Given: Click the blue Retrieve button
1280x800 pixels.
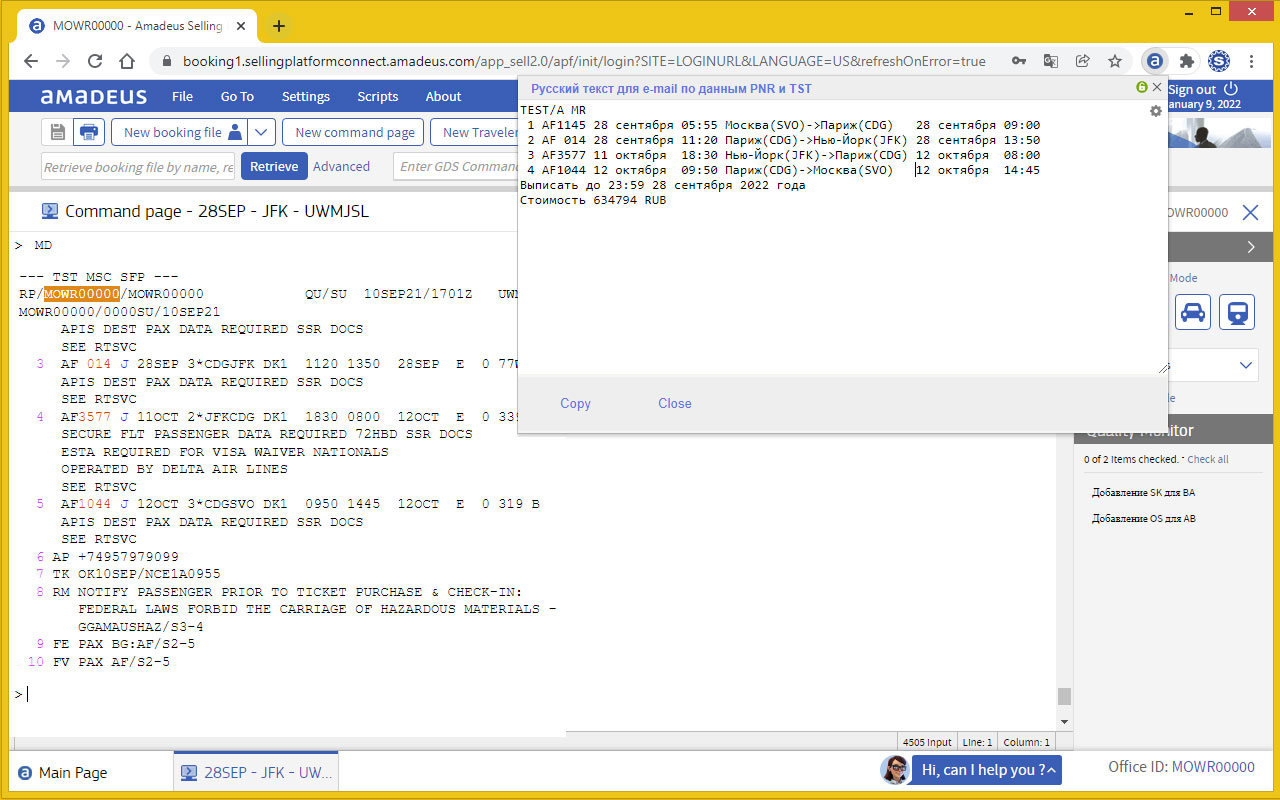Looking at the screenshot, I should (274, 167).
